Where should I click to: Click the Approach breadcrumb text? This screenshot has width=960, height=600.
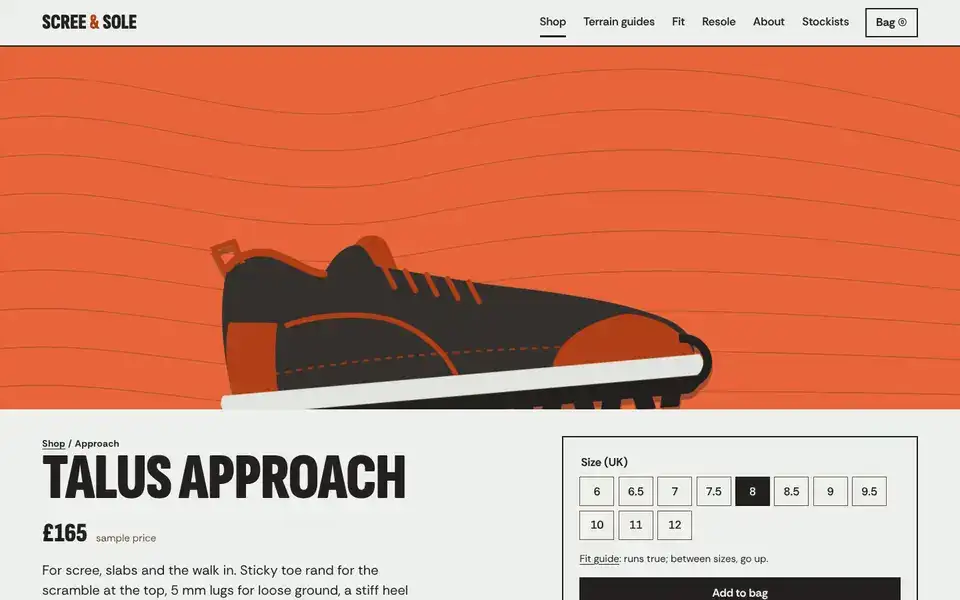tap(97, 444)
